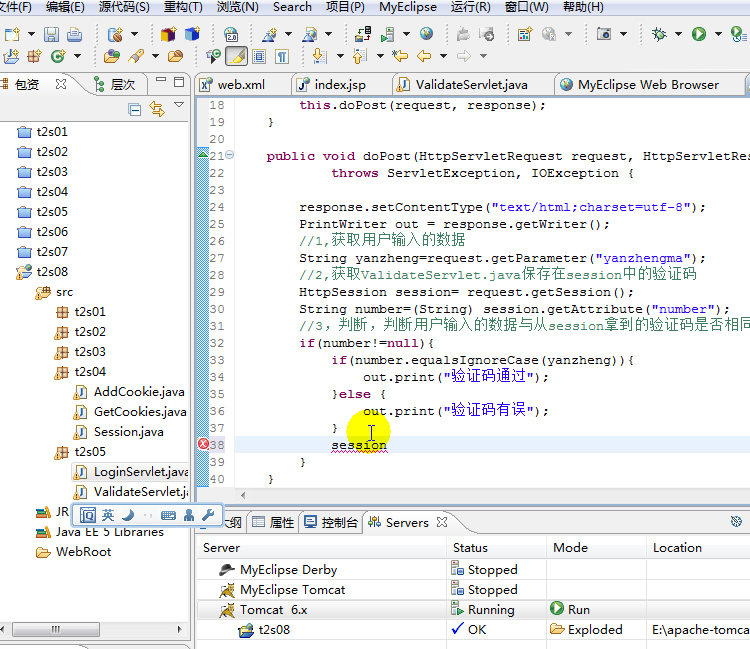The image size is (750, 649).
Task: Click the camera capture icon in the toolbar
Action: tap(604, 34)
